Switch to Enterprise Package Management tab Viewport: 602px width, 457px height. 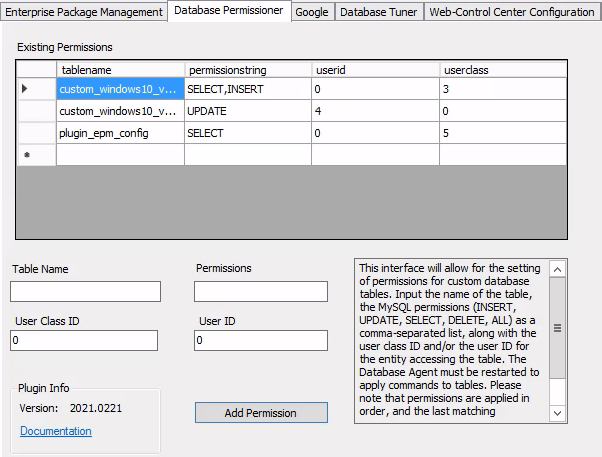84,12
